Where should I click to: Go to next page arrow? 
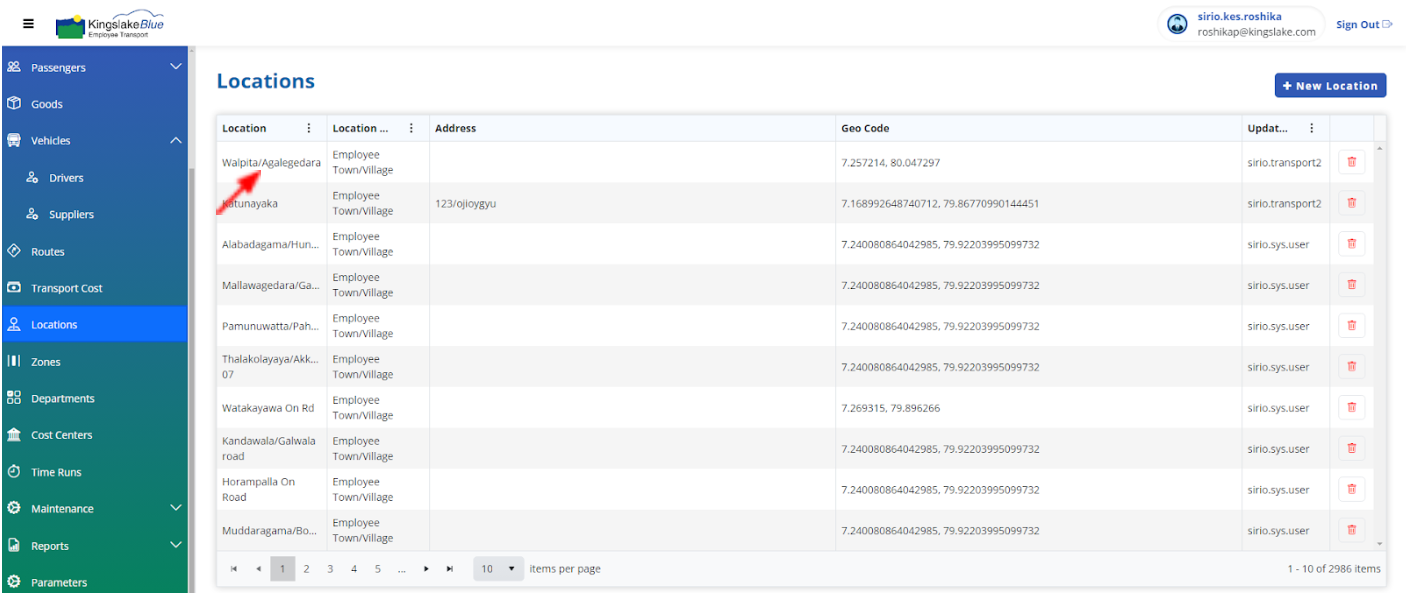(x=426, y=569)
